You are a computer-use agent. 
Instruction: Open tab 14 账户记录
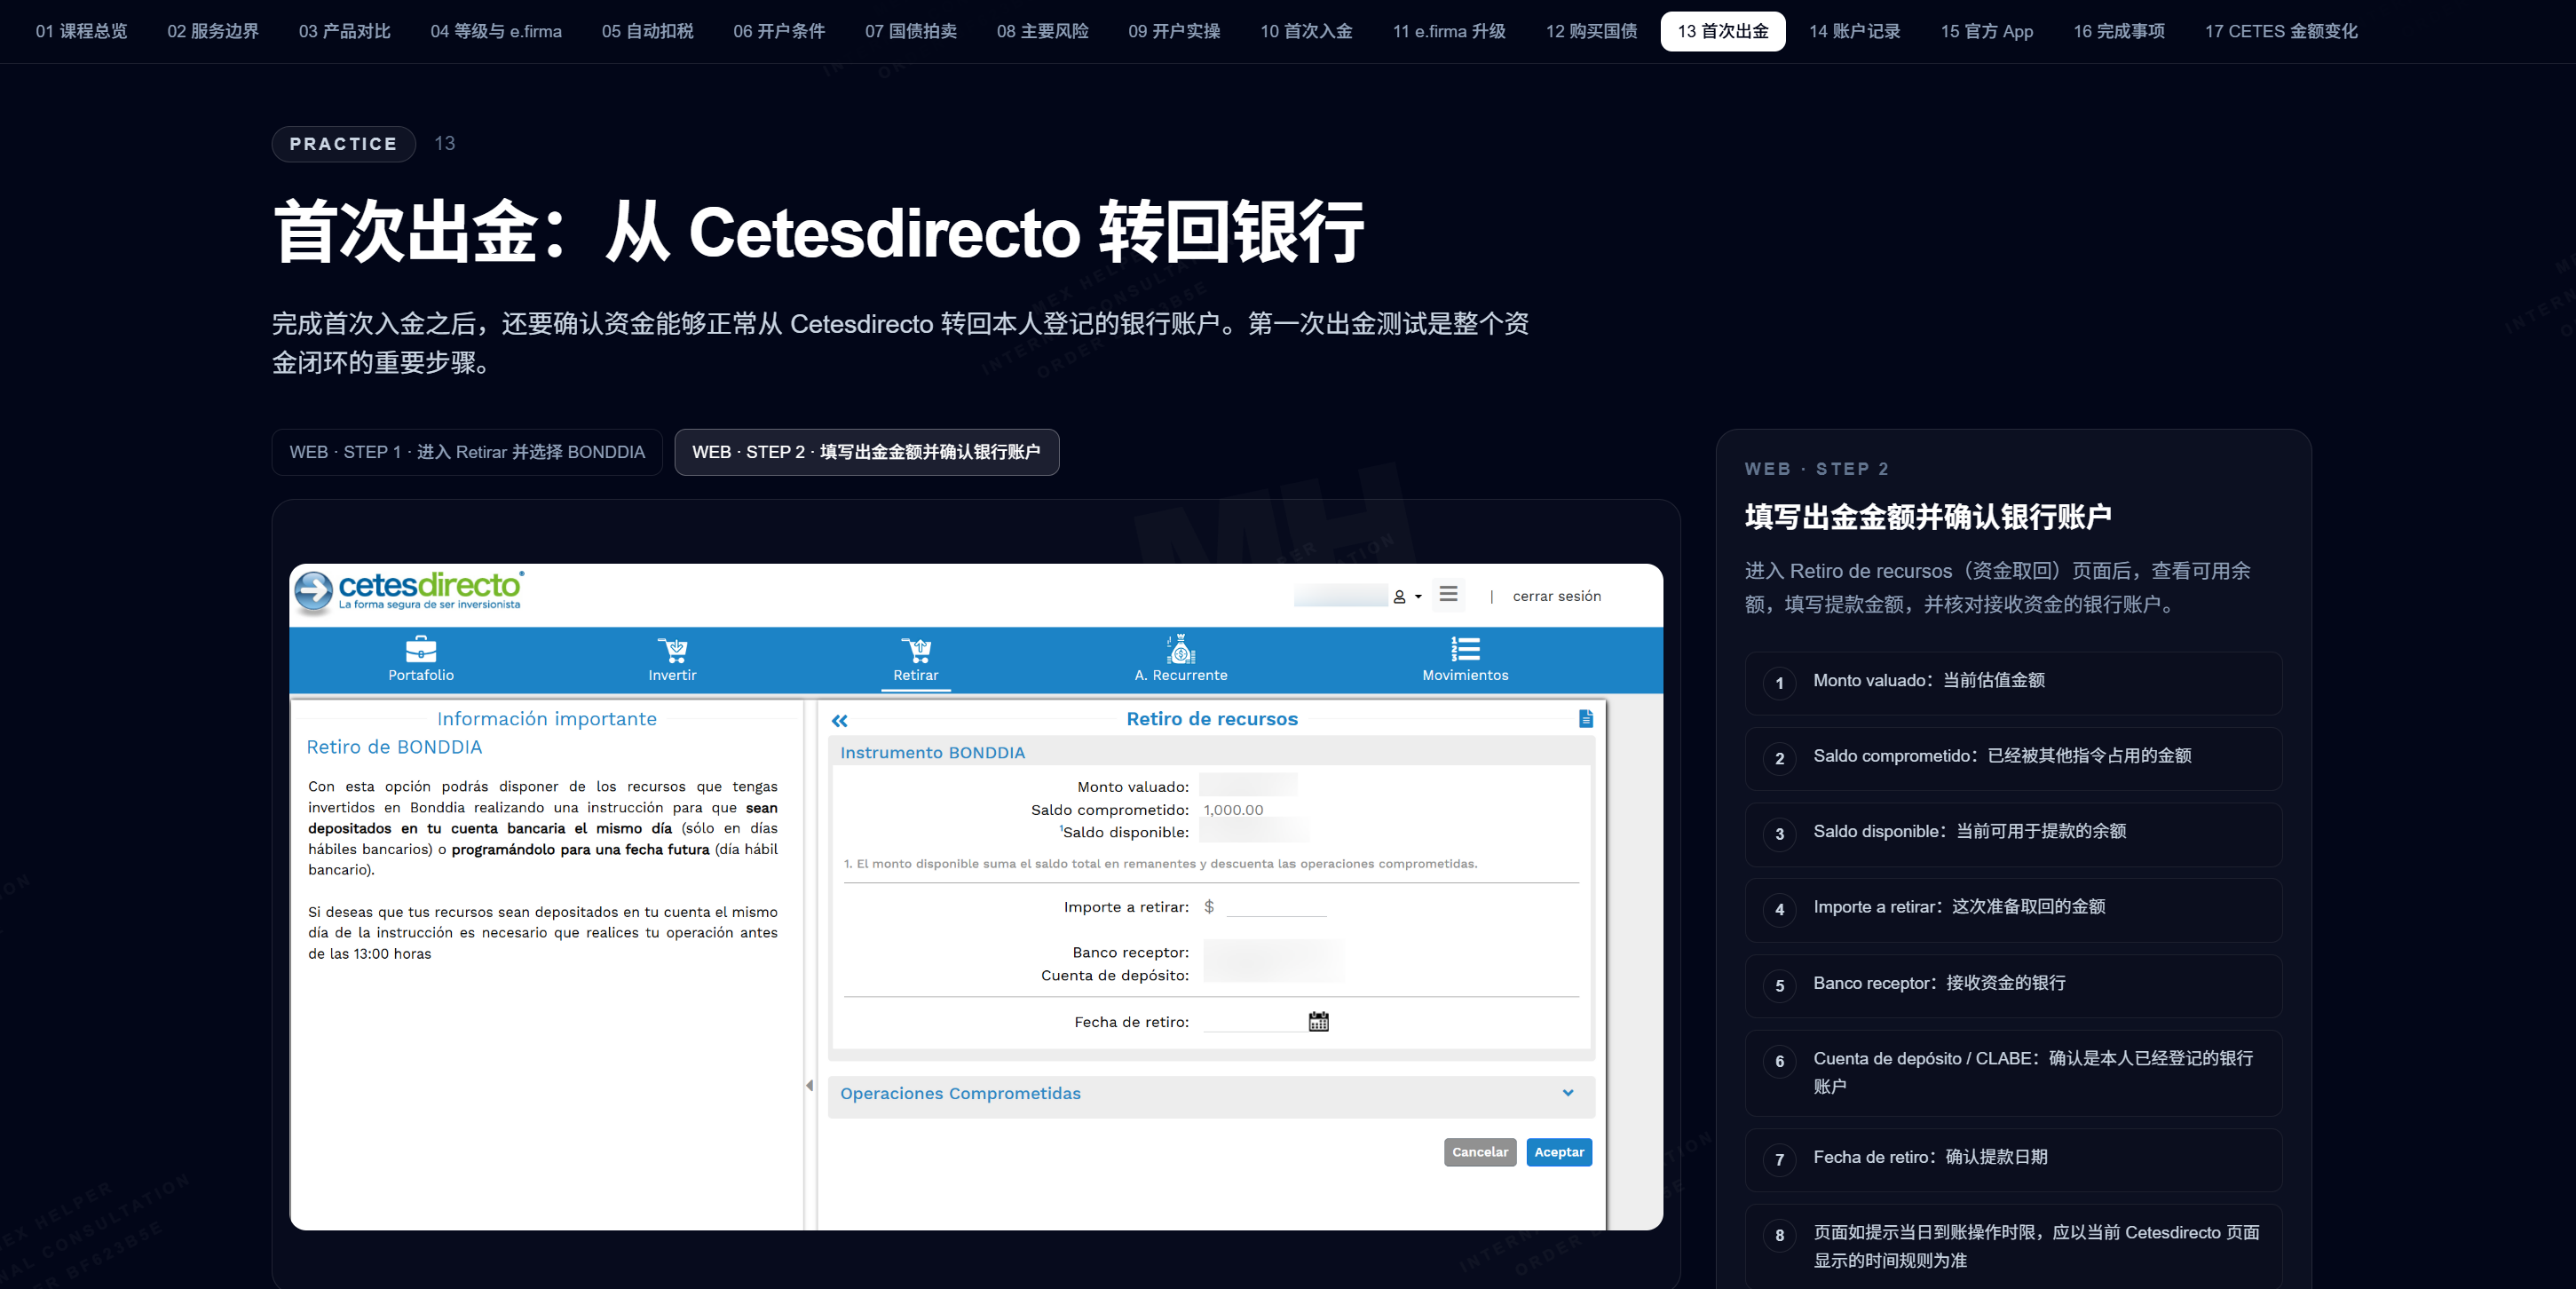(1855, 31)
